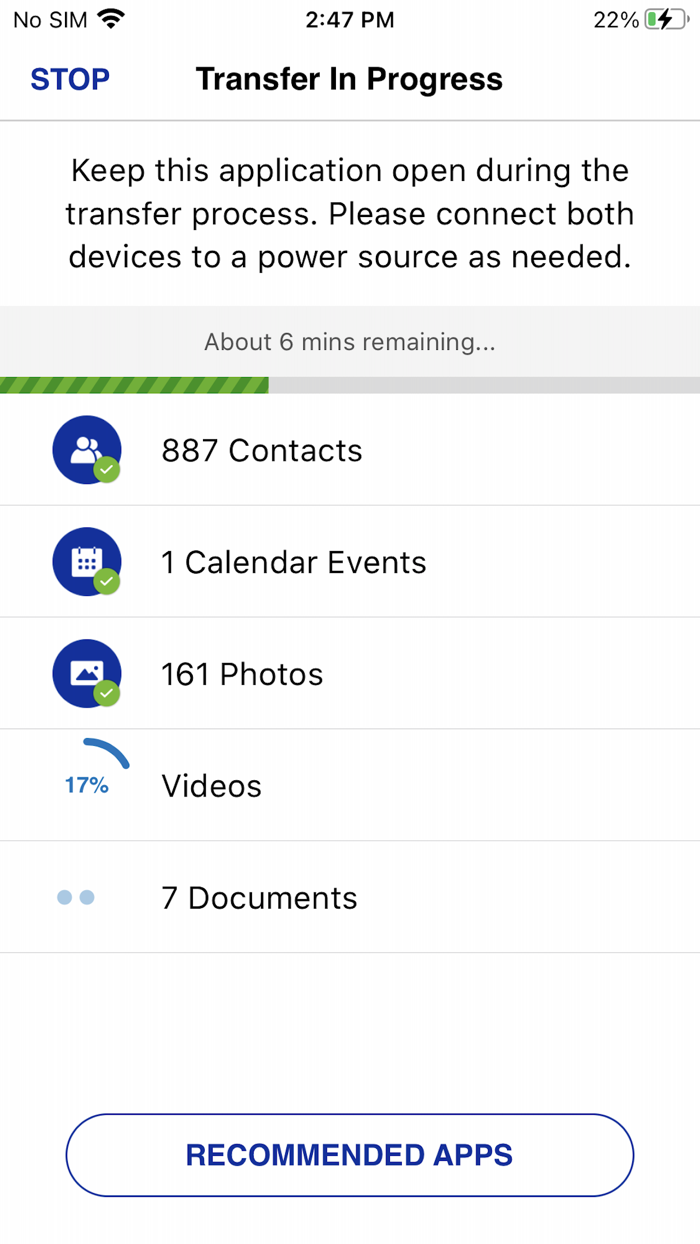Stop the transfer in progress

tap(70, 80)
